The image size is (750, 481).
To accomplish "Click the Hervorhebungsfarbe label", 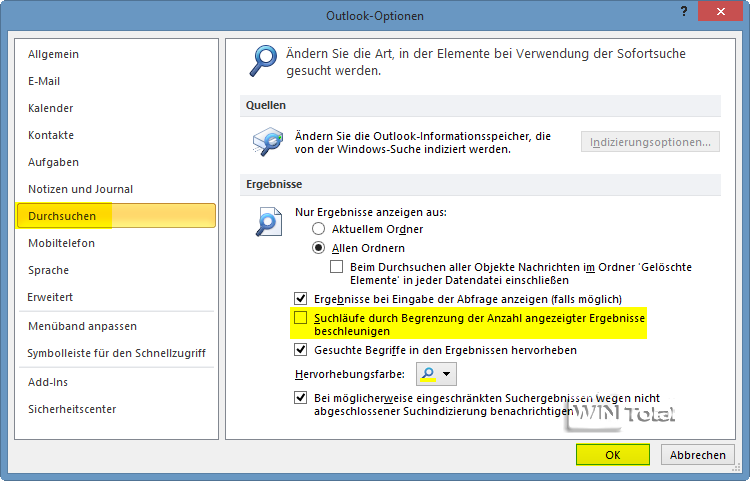I will click(x=350, y=374).
